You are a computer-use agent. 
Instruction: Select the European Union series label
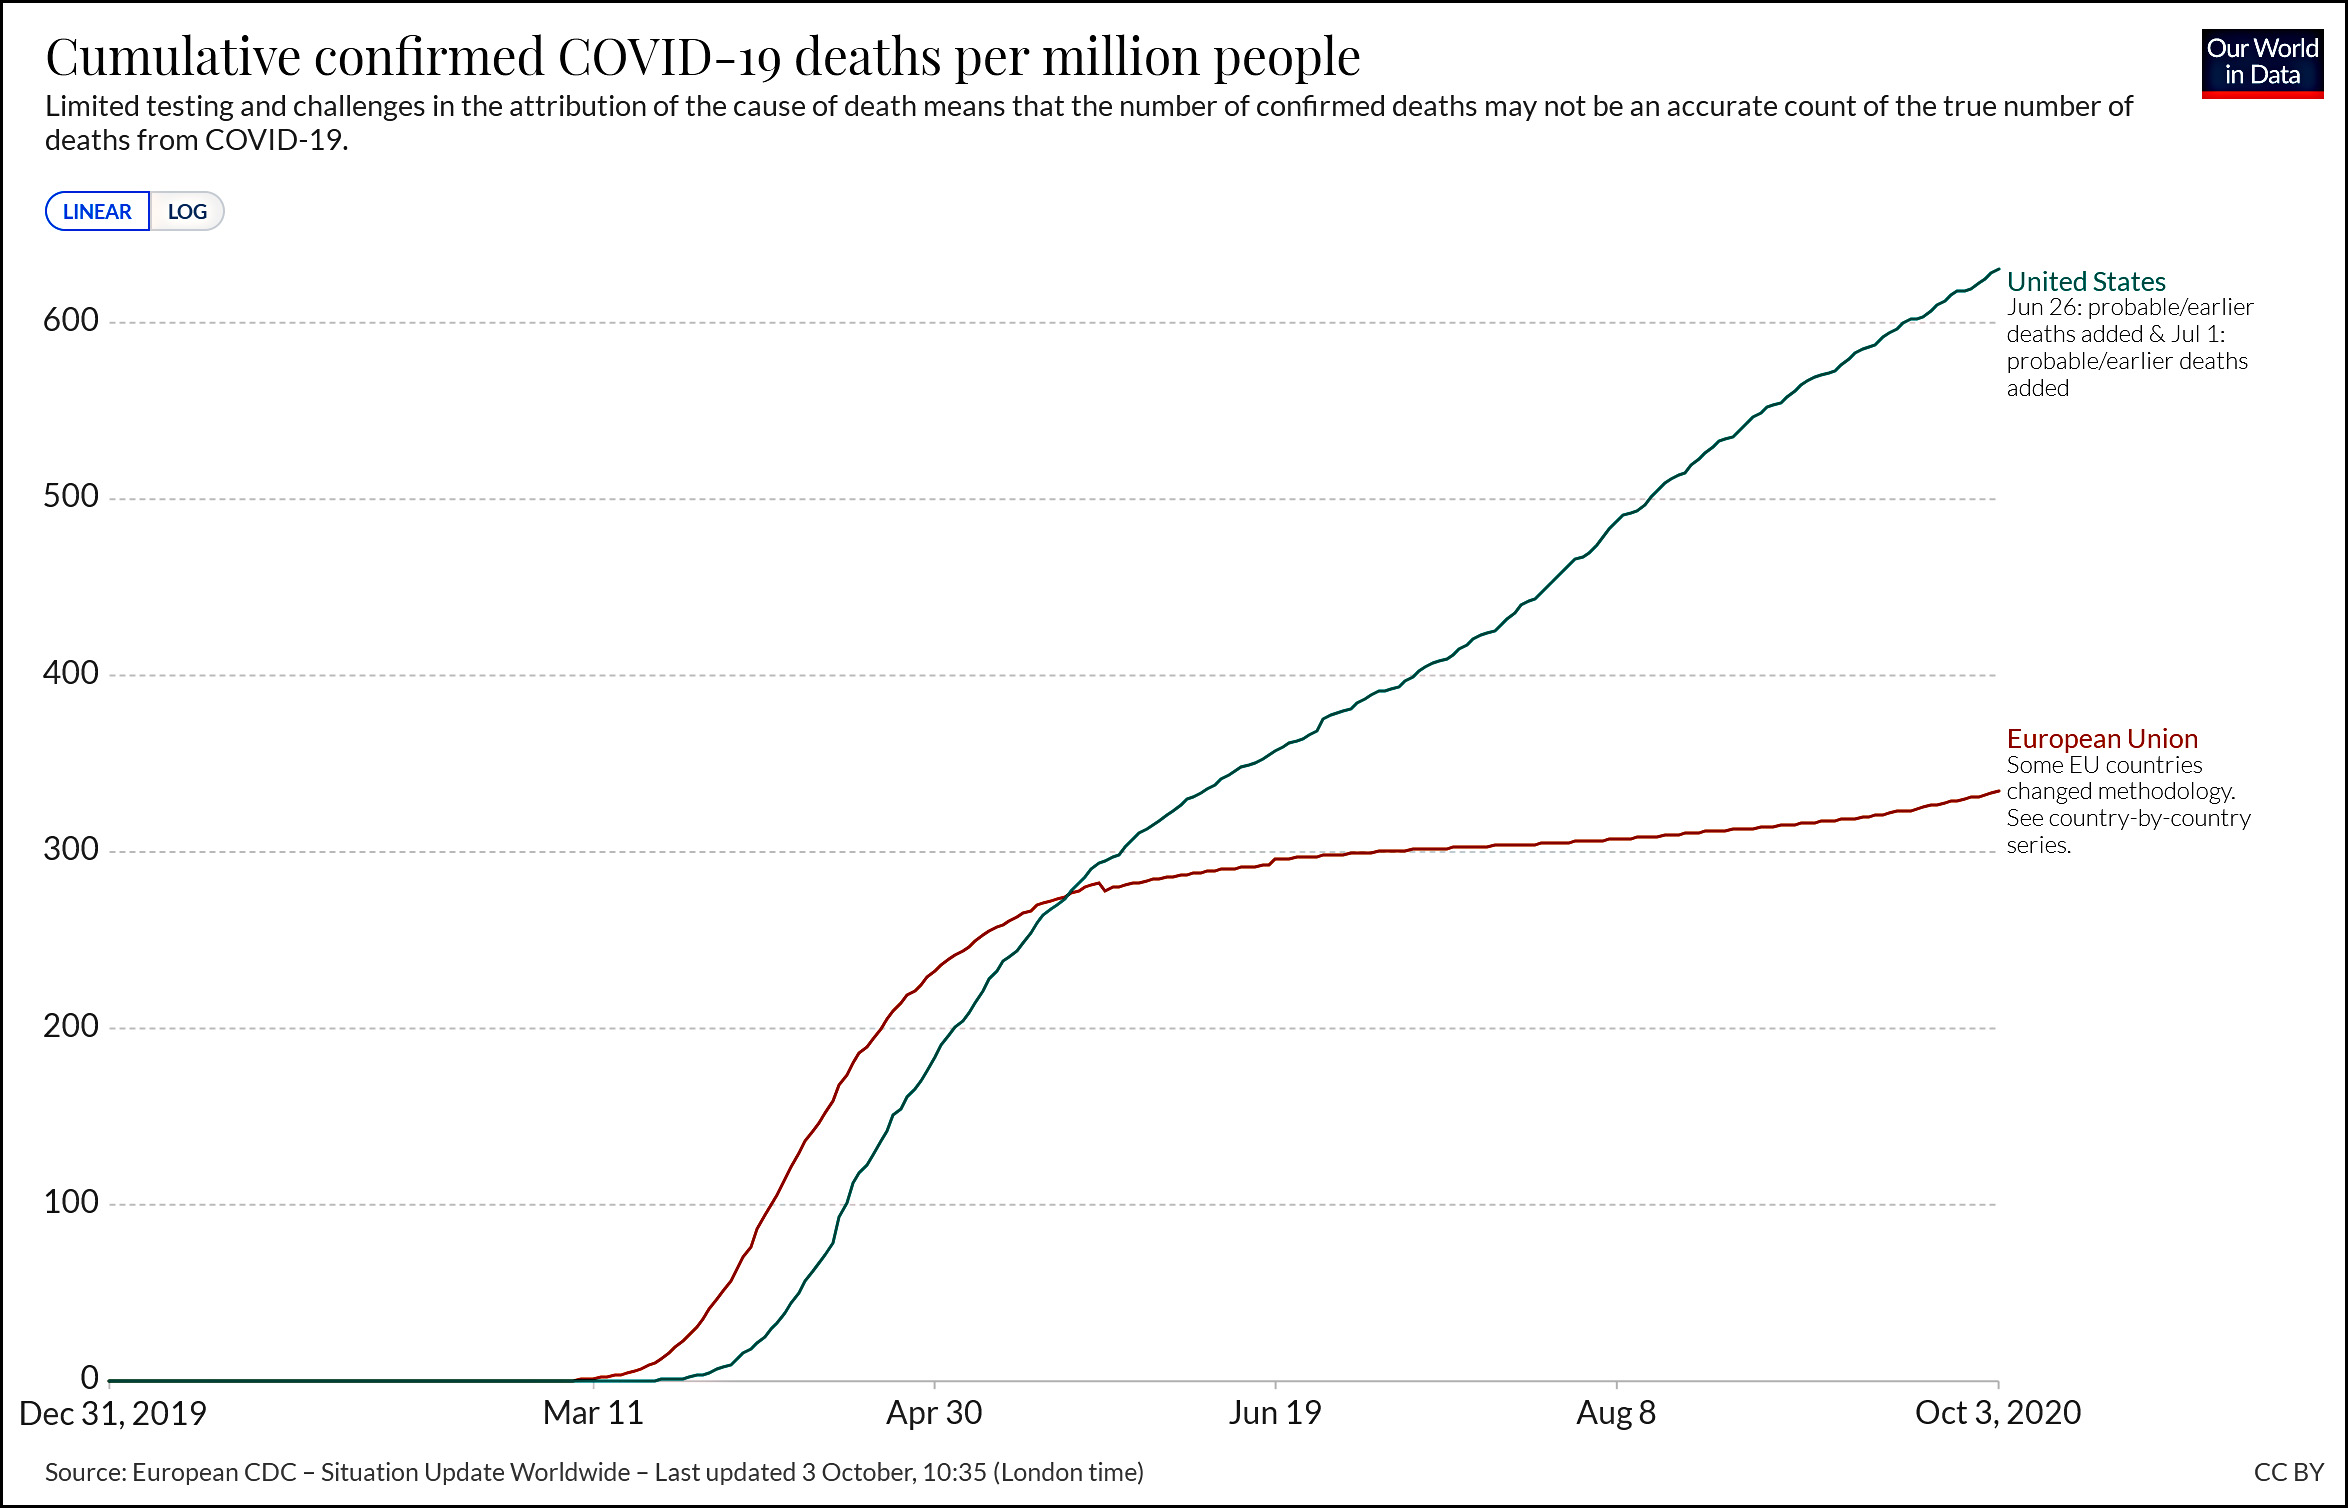pos(2101,738)
